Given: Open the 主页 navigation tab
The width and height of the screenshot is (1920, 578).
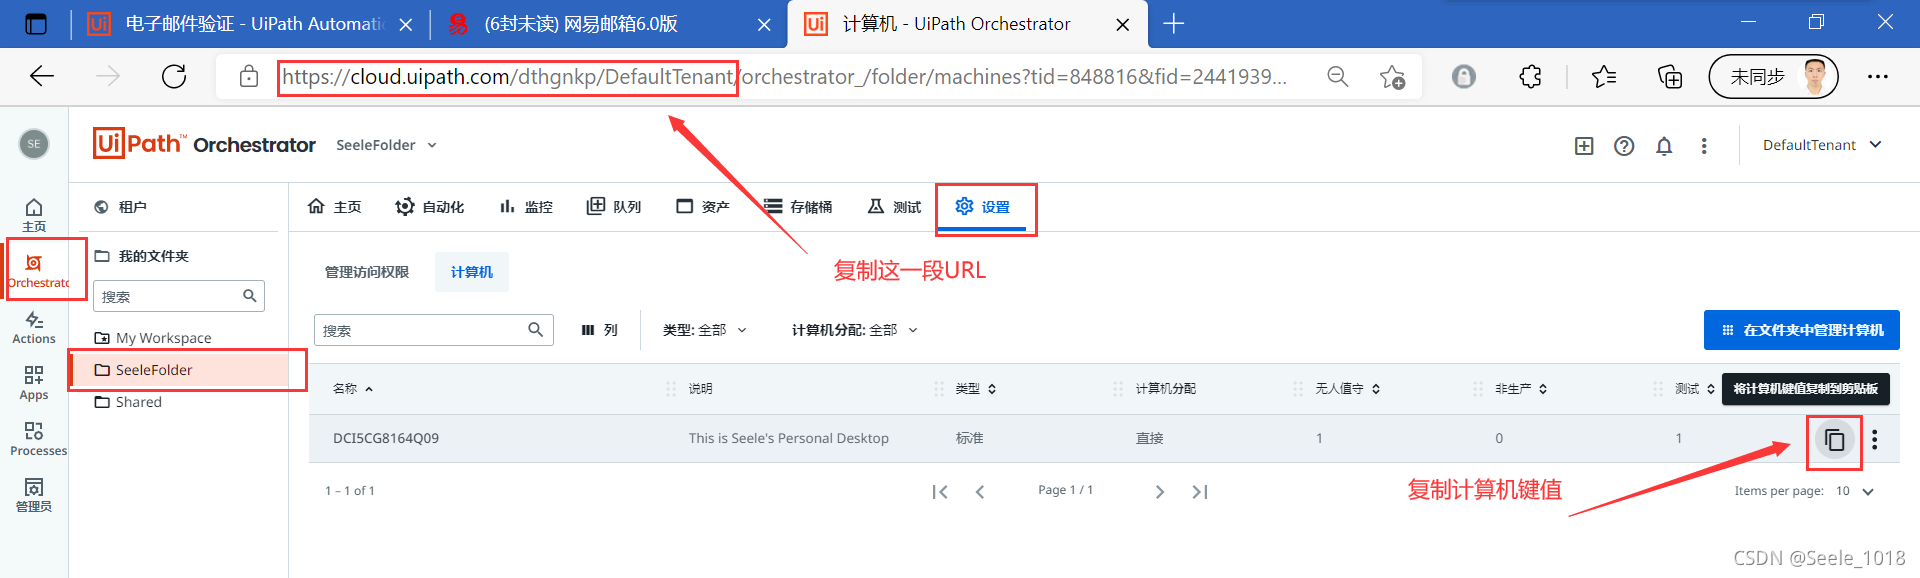Looking at the screenshot, I should click(335, 207).
